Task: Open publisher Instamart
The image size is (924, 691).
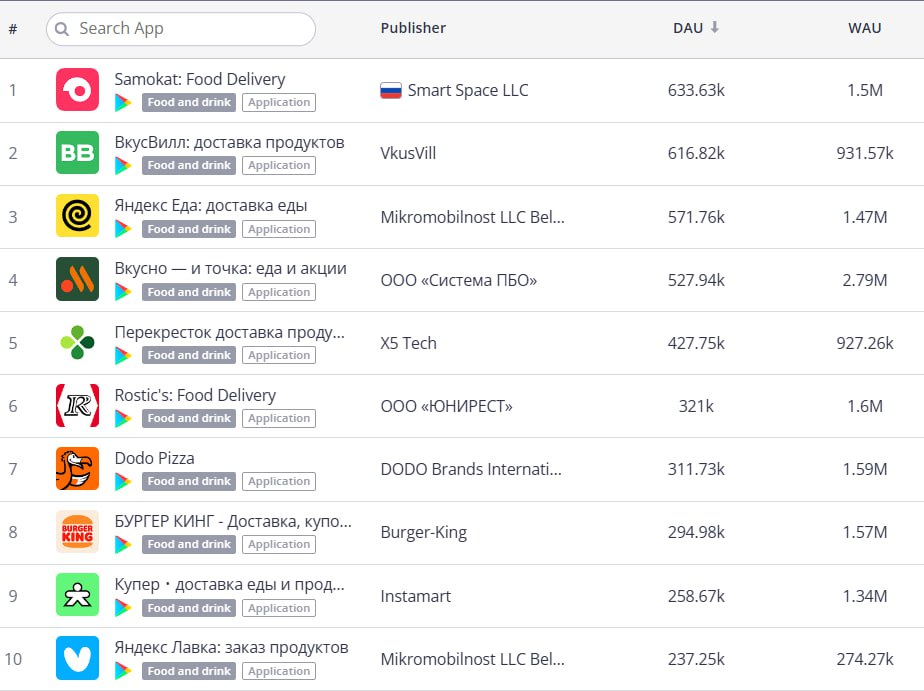Action: click(415, 596)
